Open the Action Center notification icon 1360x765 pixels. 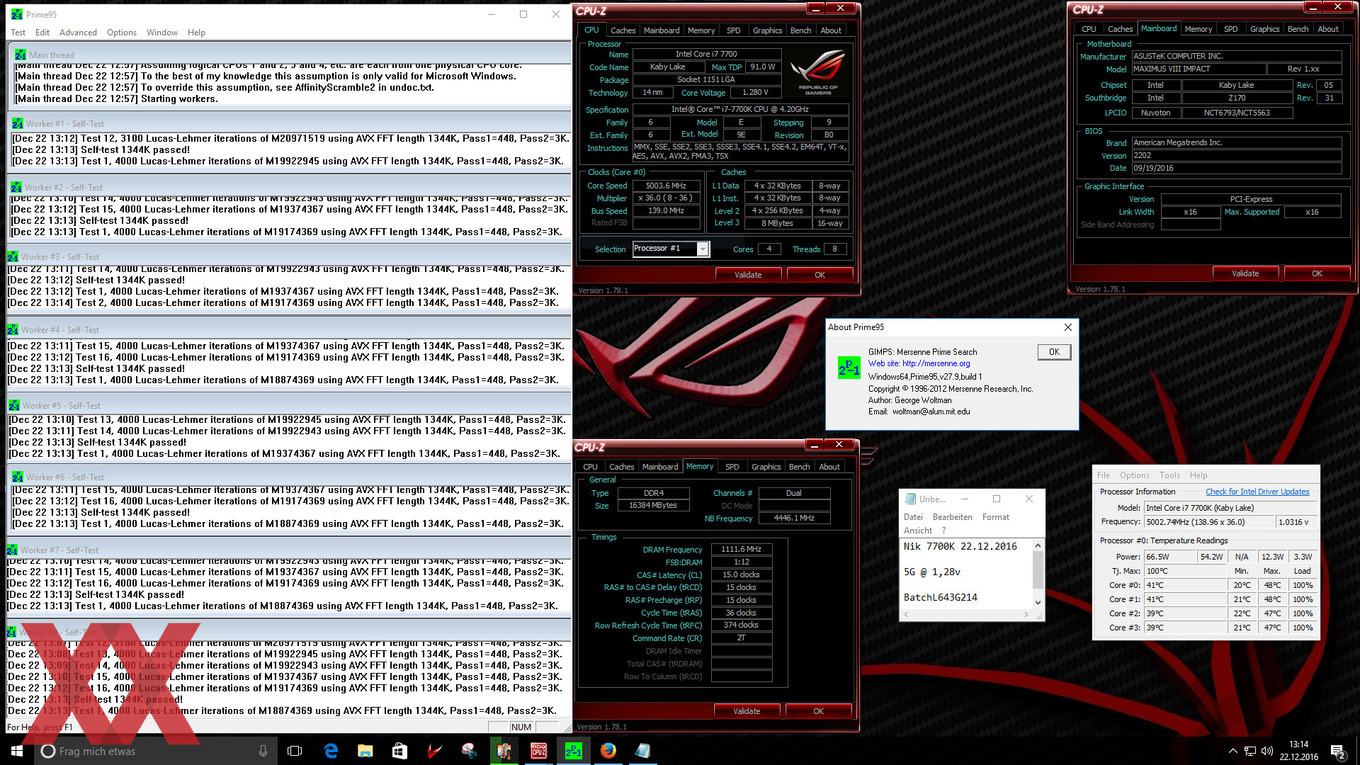(1338, 751)
